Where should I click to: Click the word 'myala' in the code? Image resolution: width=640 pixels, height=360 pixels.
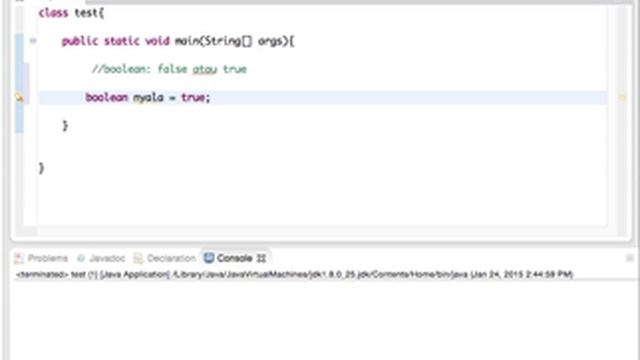(149, 98)
